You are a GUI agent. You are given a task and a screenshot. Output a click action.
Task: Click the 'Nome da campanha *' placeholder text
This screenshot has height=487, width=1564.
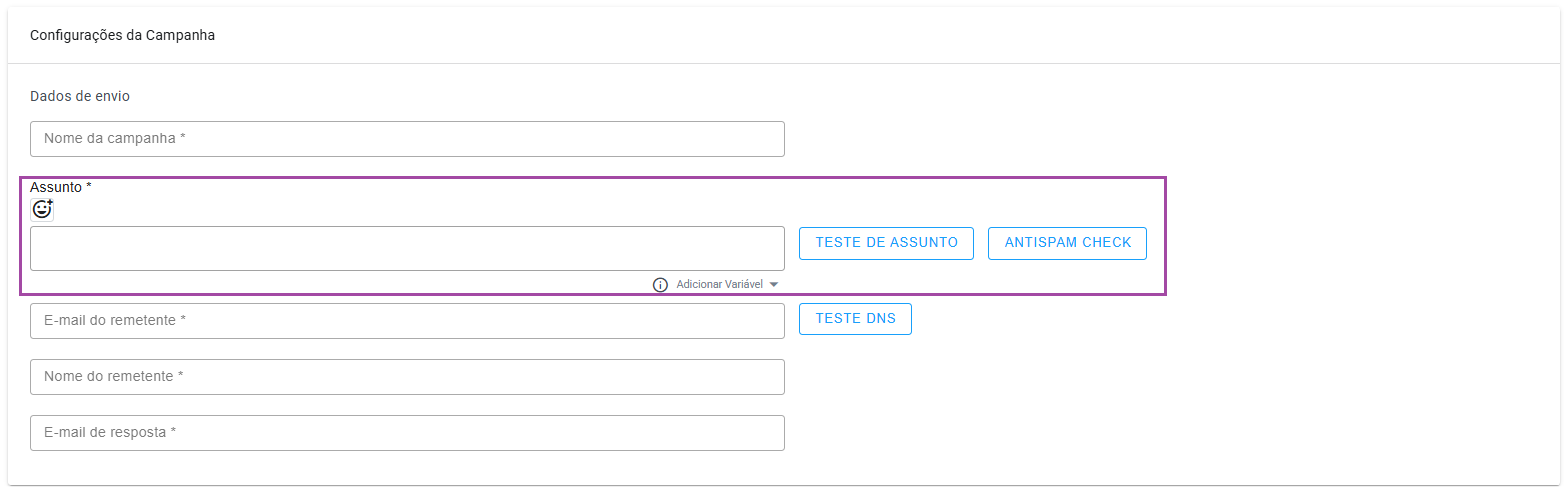point(115,139)
